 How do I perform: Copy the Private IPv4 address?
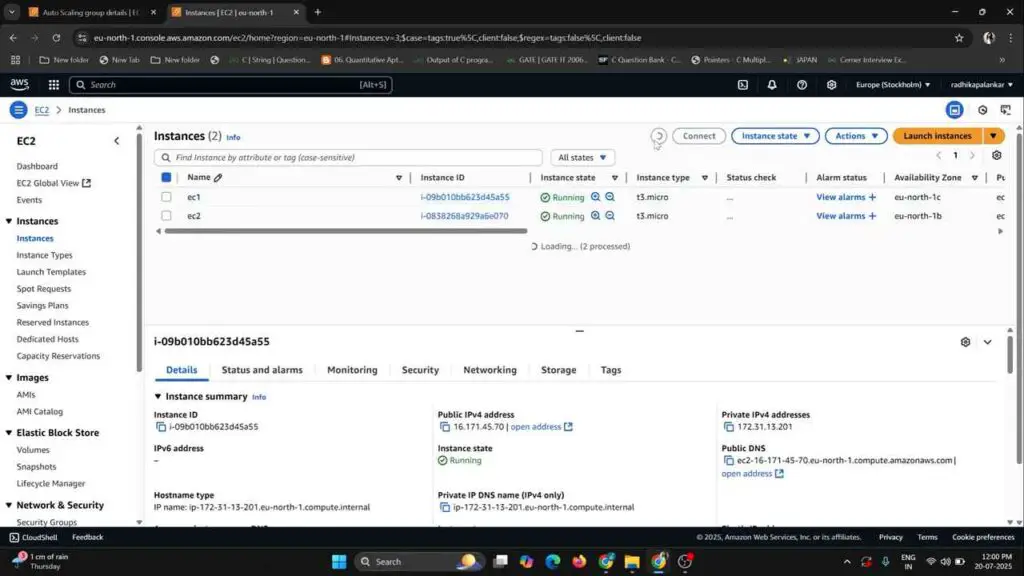click(729, 426)
